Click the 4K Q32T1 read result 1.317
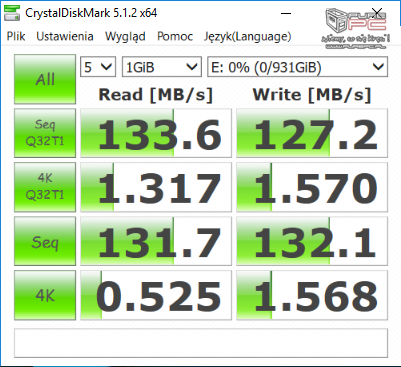 pos(156,187)
